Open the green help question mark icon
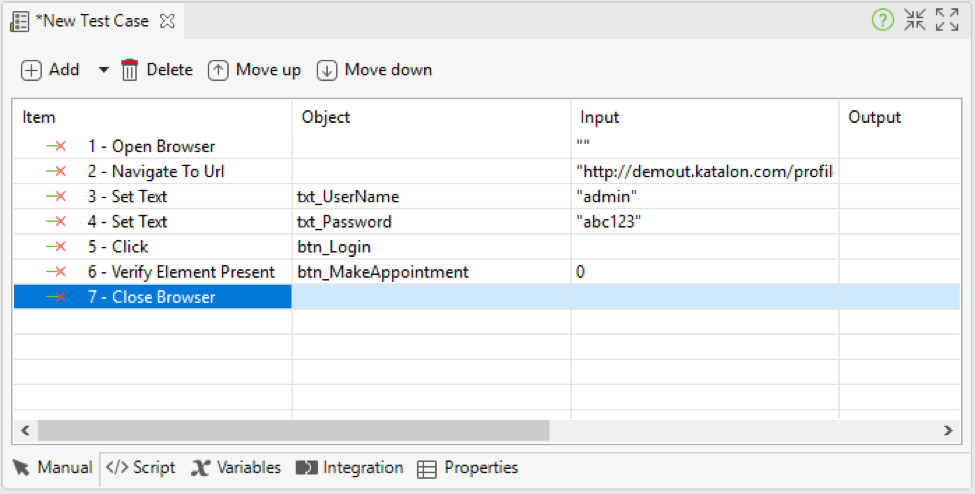The image size is (975, 494). (882, 20)
